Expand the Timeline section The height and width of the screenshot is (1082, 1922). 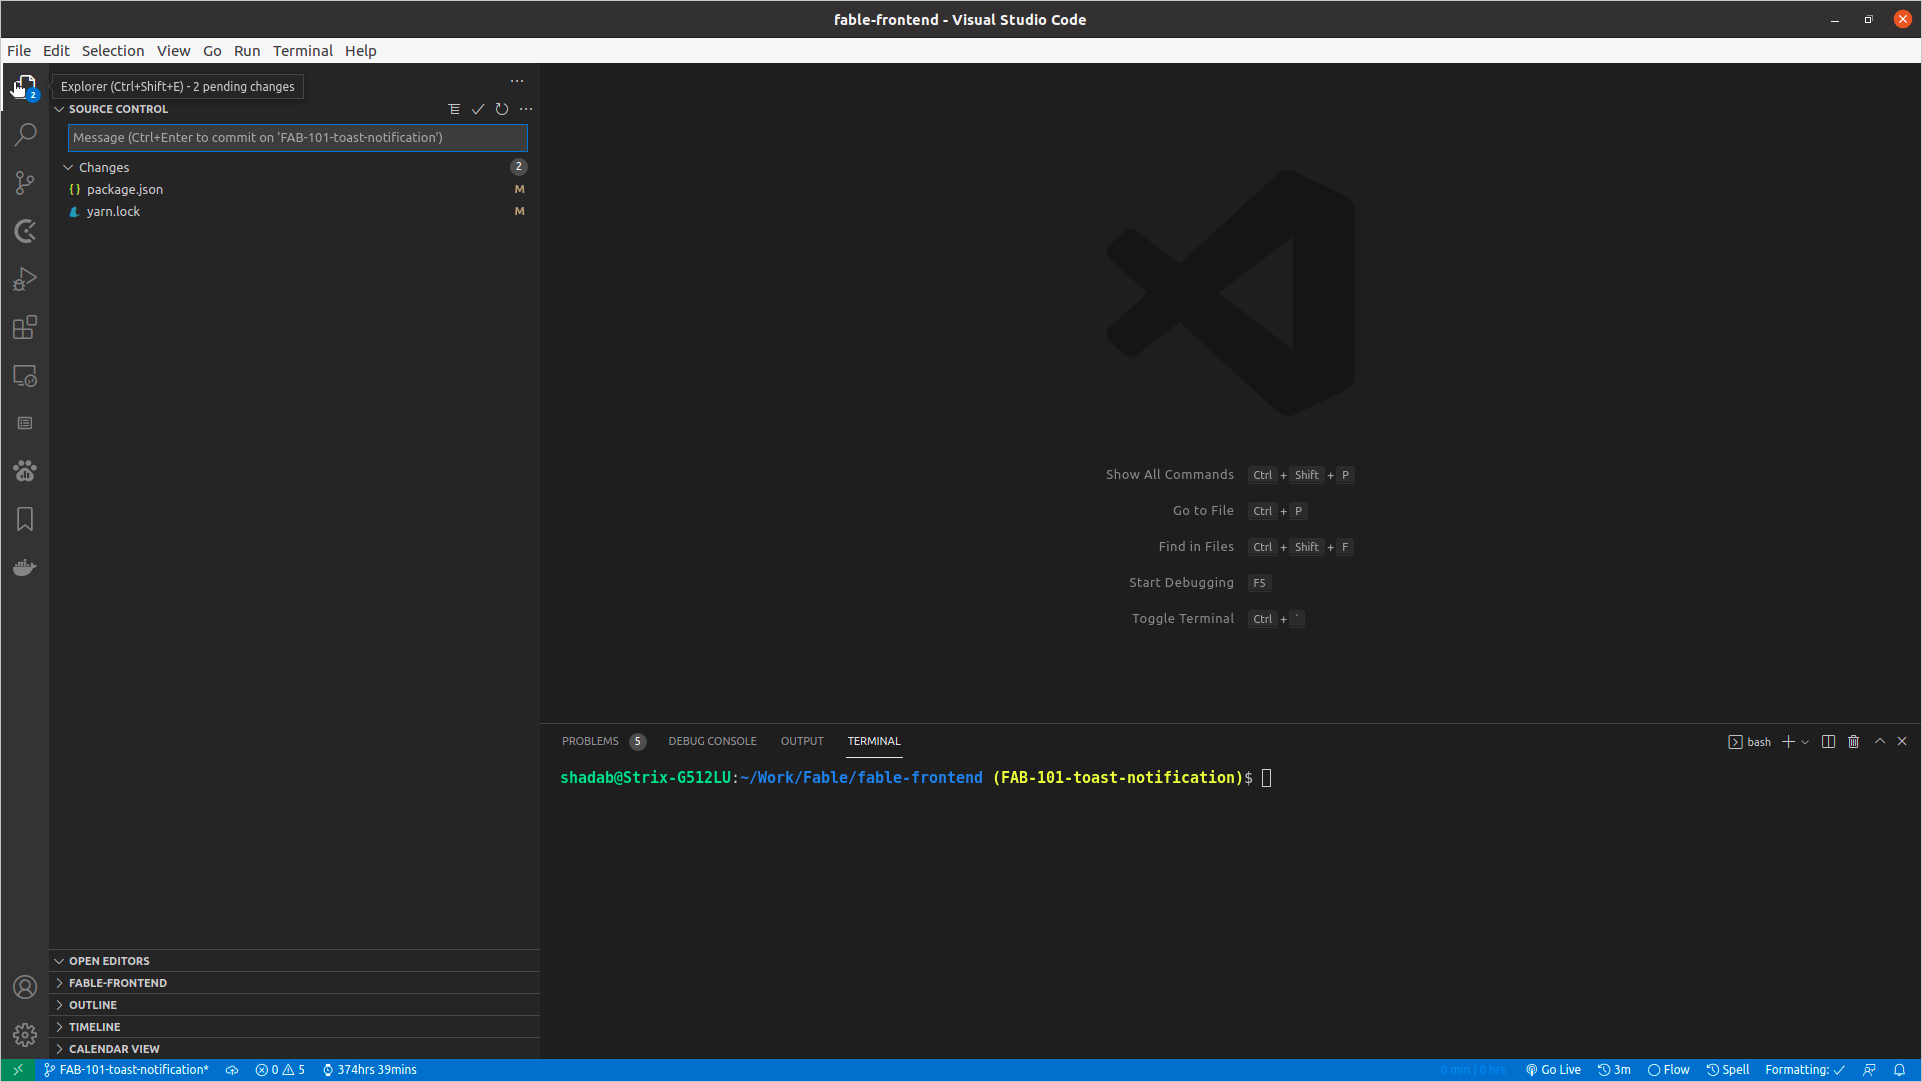pos(294,1027)
